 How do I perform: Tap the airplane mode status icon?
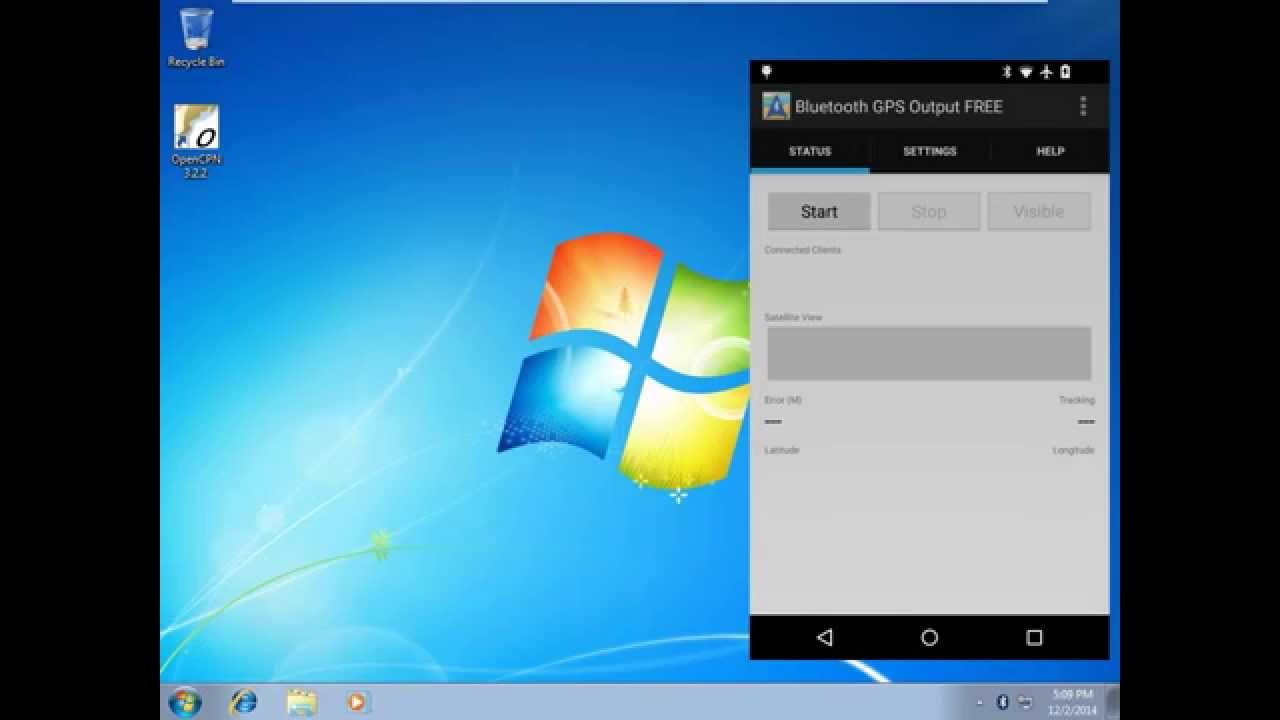1046,72
